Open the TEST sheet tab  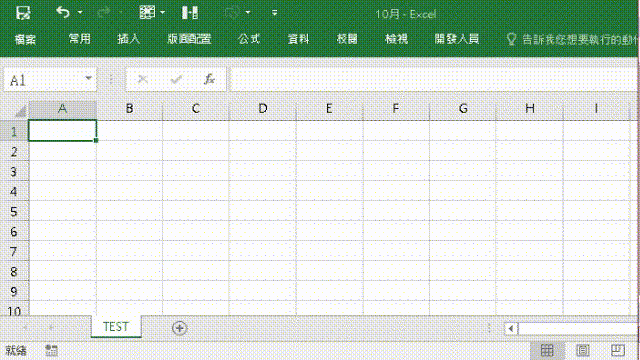[116, 327]
